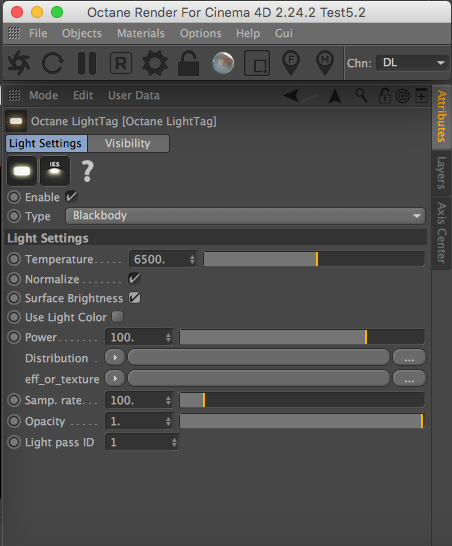This screenshot has height=546, width=452.
Task: Switch to the Visibility tab
Action: (128, 143)
